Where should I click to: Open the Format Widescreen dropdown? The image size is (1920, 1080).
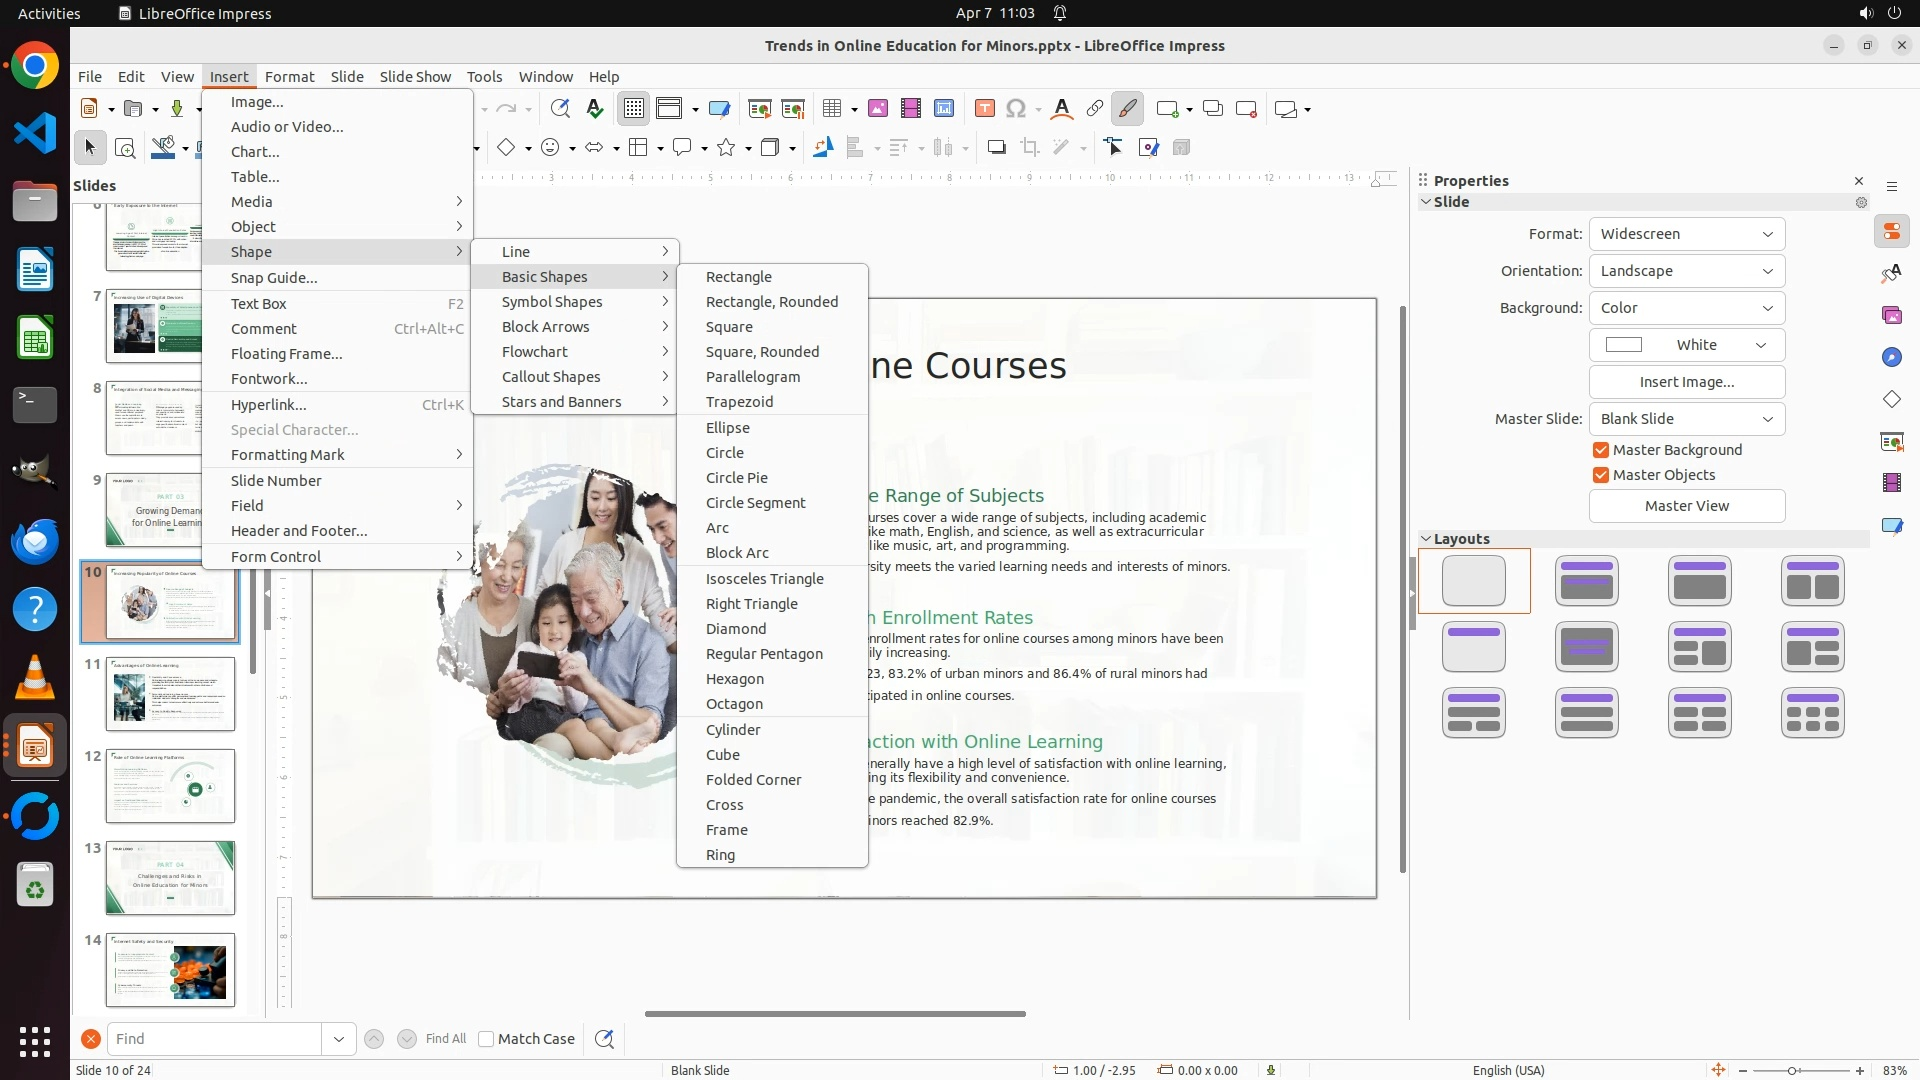coord(1686,234)
